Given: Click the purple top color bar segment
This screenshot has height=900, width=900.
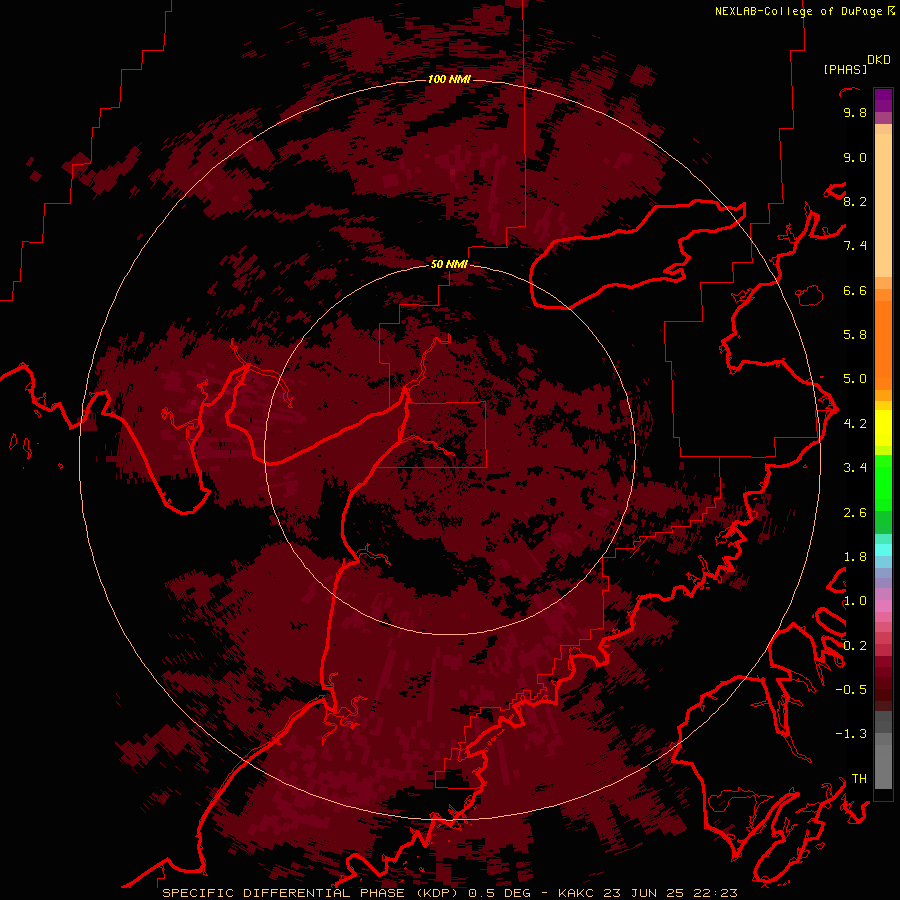Looking at the screenshot, I should pos(883,101).
